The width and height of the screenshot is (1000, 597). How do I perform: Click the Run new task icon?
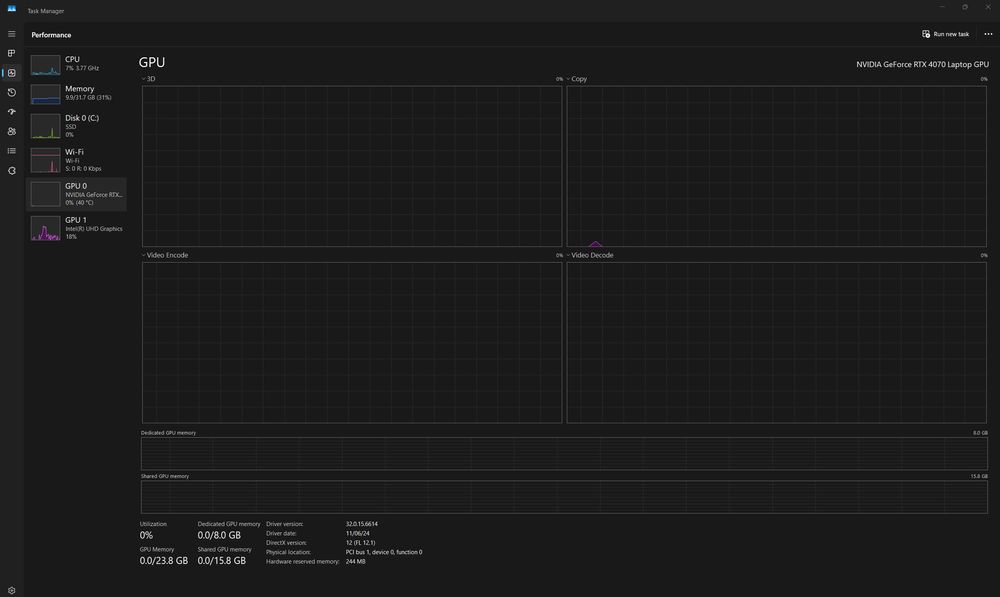[926, 34]
